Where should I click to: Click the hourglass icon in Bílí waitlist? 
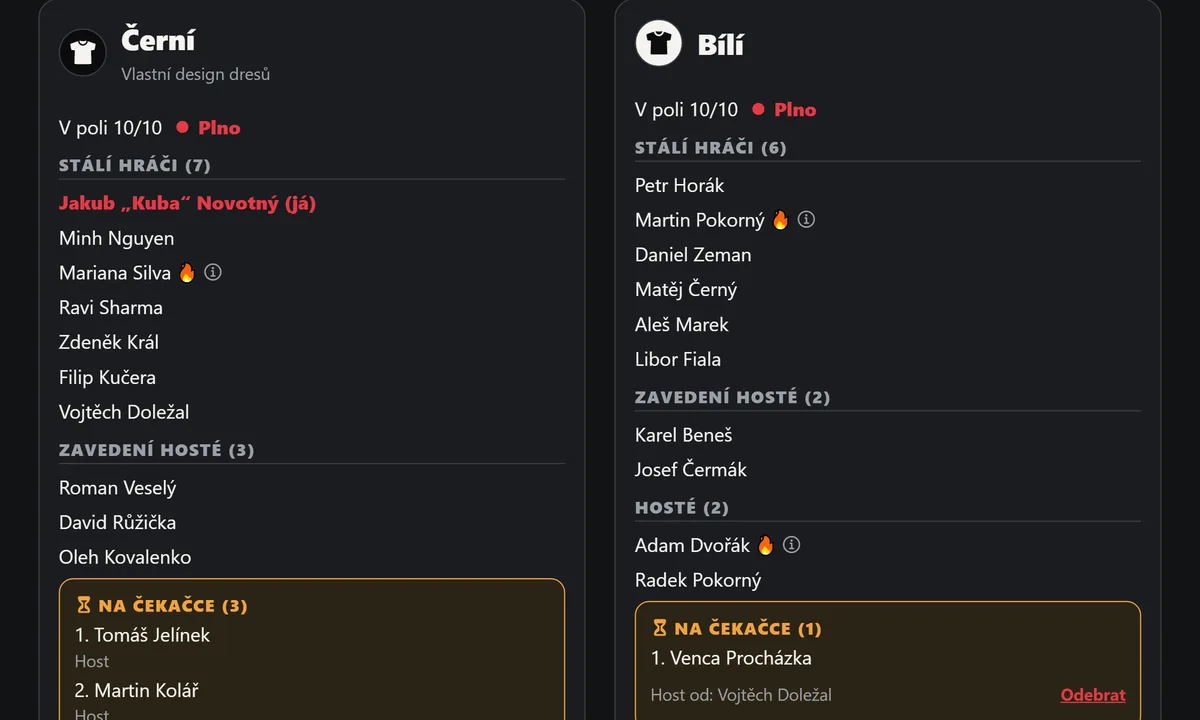point(660,628)
